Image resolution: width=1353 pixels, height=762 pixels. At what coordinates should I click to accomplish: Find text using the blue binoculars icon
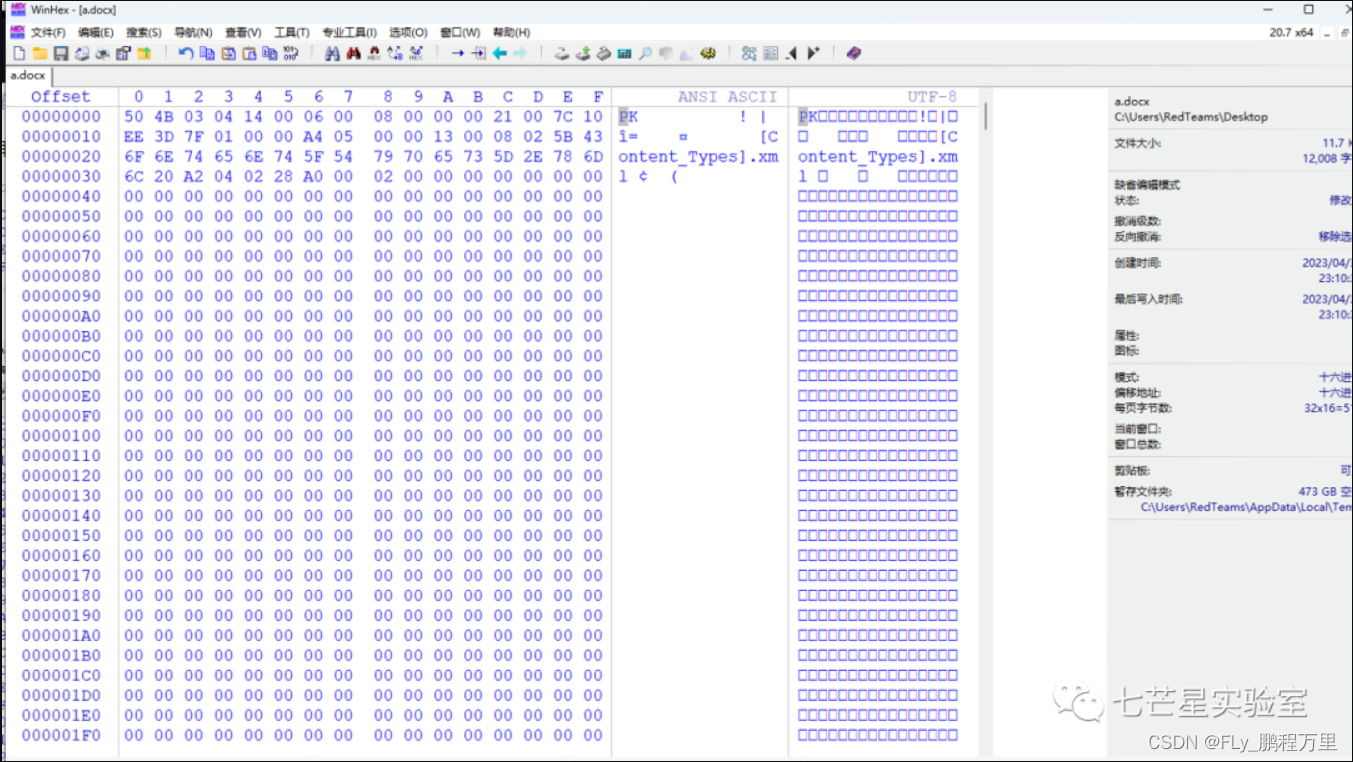click(332, 53)
